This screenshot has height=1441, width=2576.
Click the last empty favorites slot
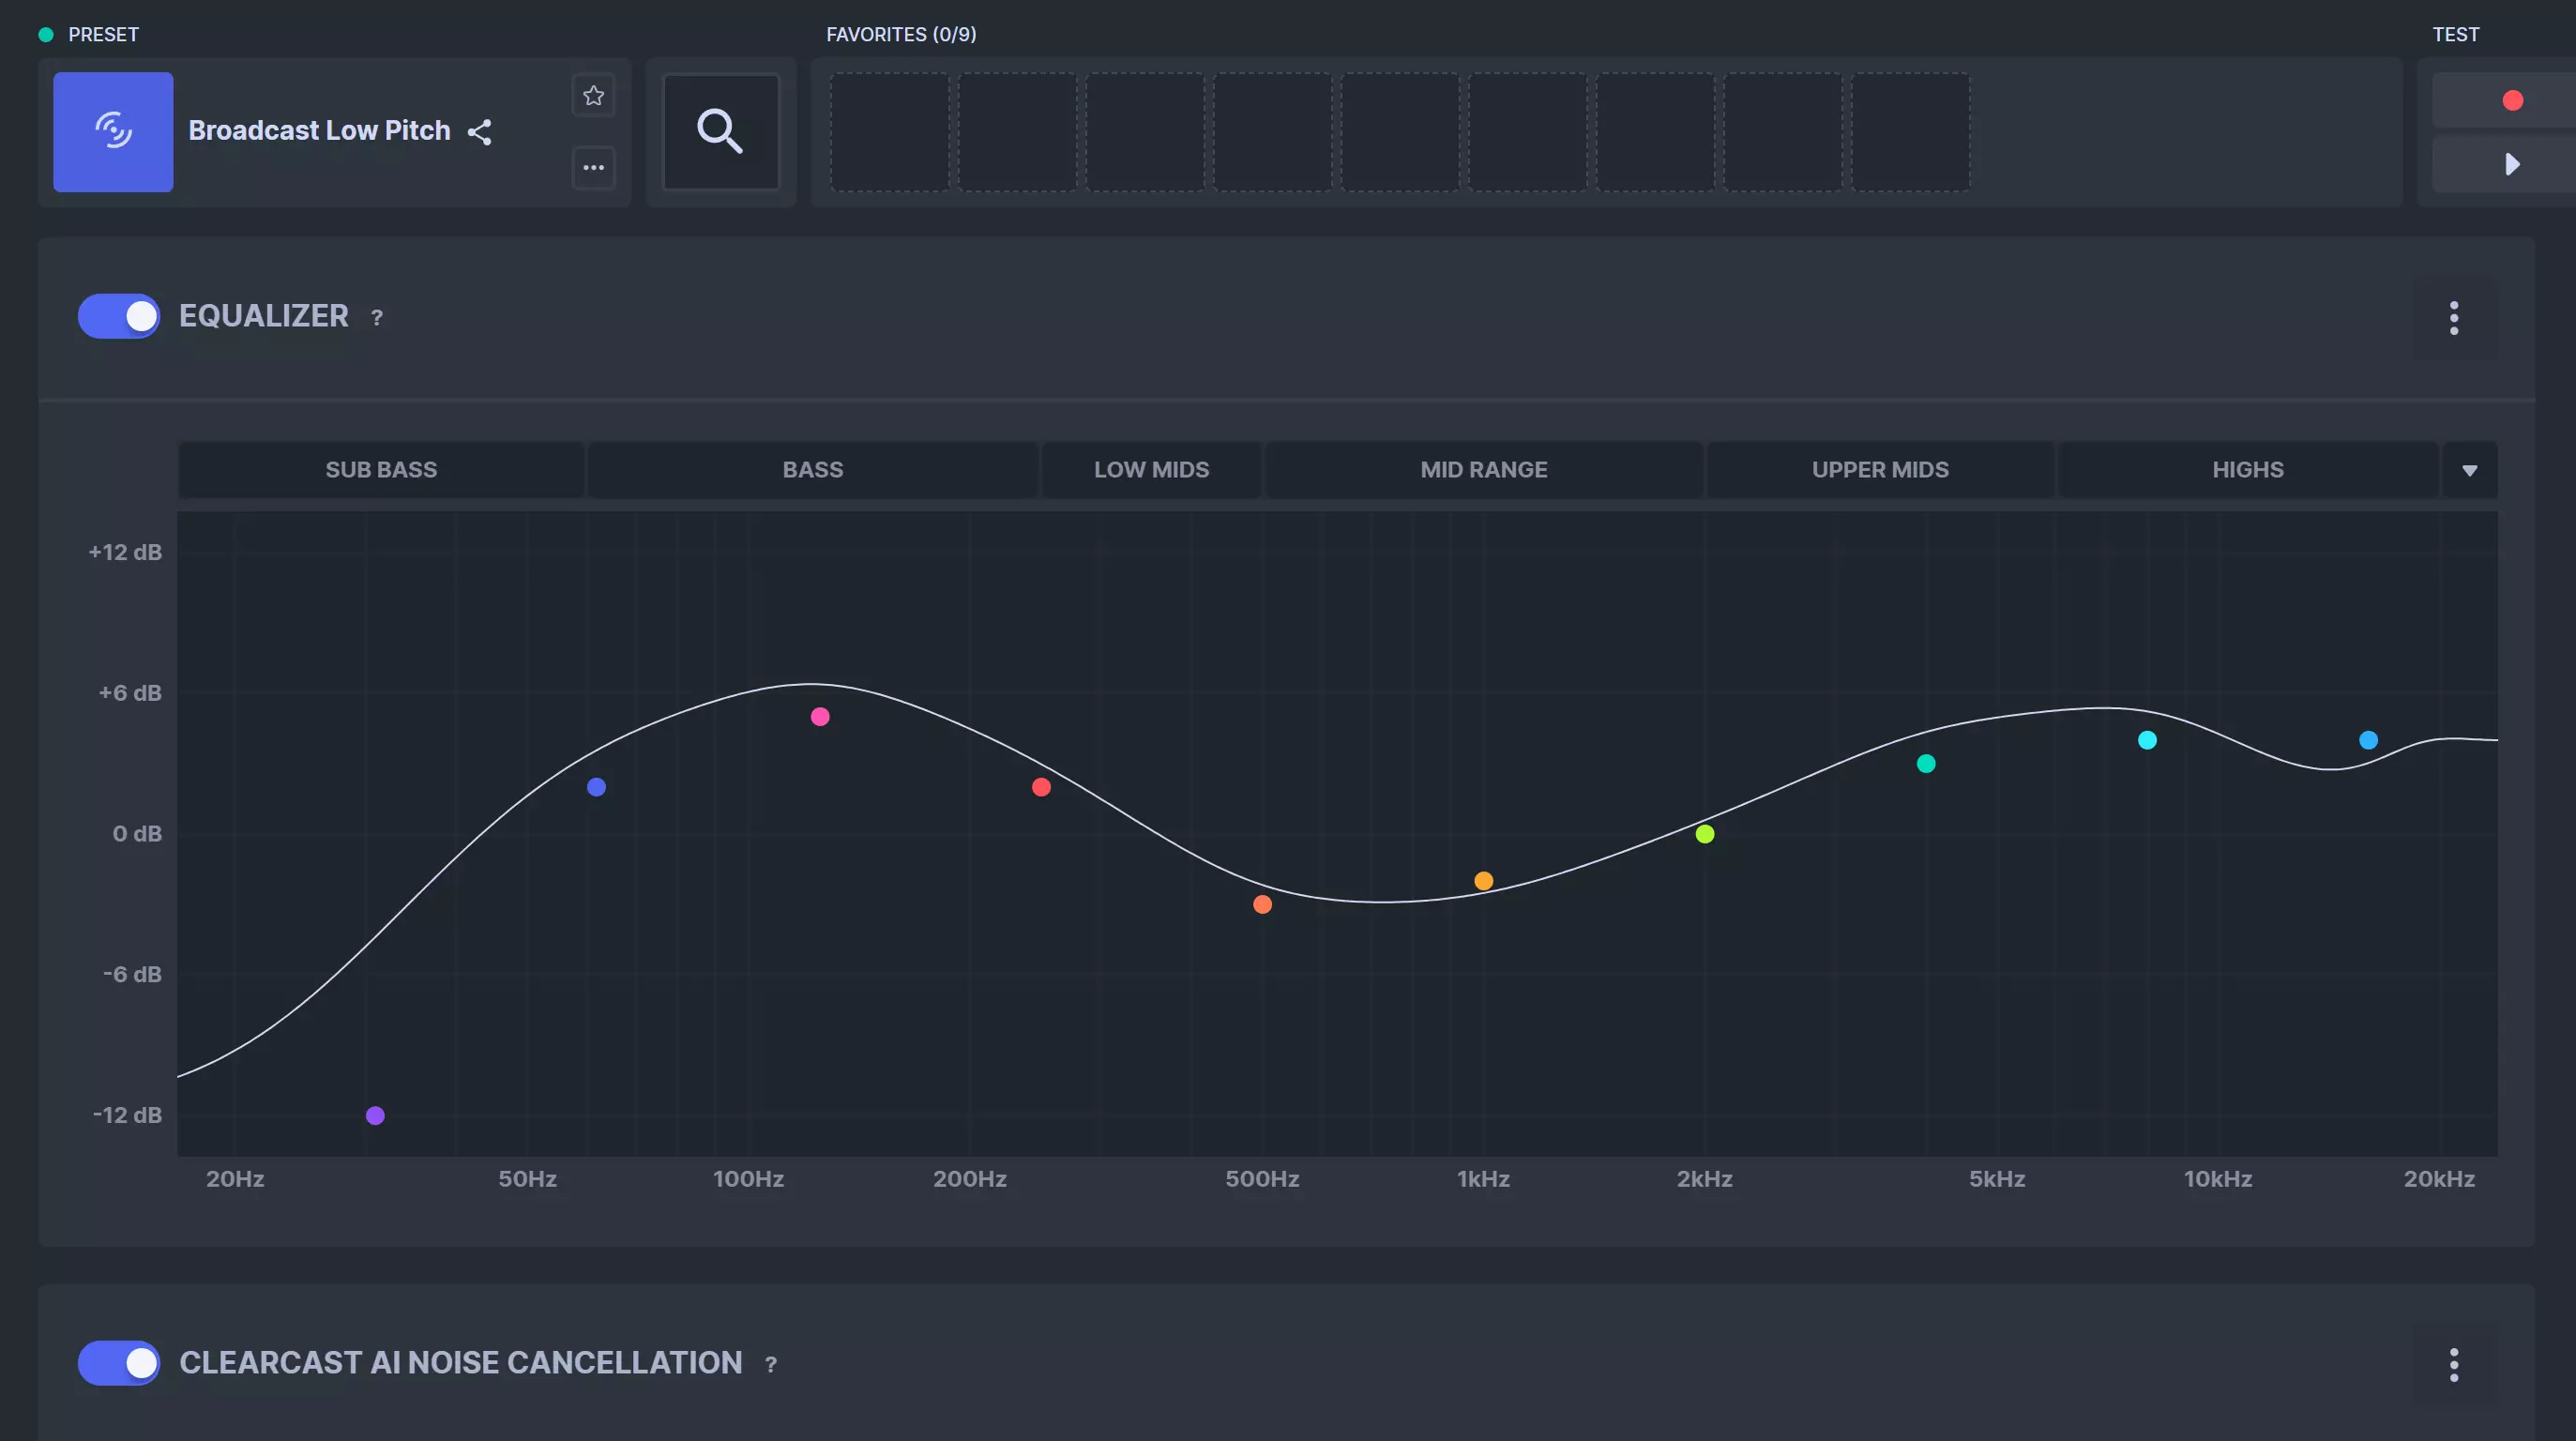pos(1911,132)
